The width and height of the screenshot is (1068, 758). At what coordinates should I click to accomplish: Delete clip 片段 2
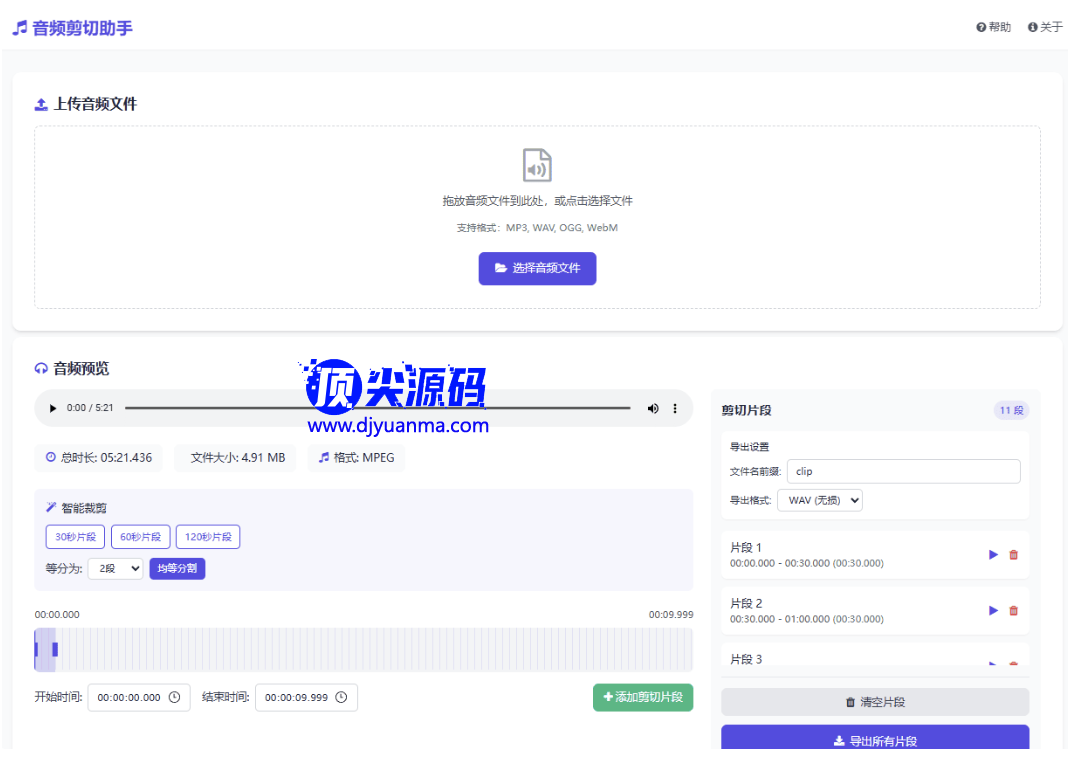click(x=1013, y=611)
